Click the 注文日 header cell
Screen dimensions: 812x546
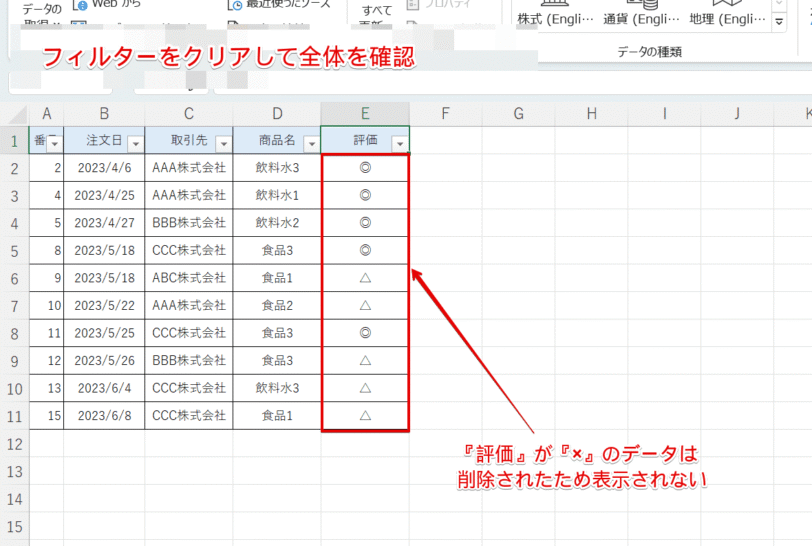[104, 140]
